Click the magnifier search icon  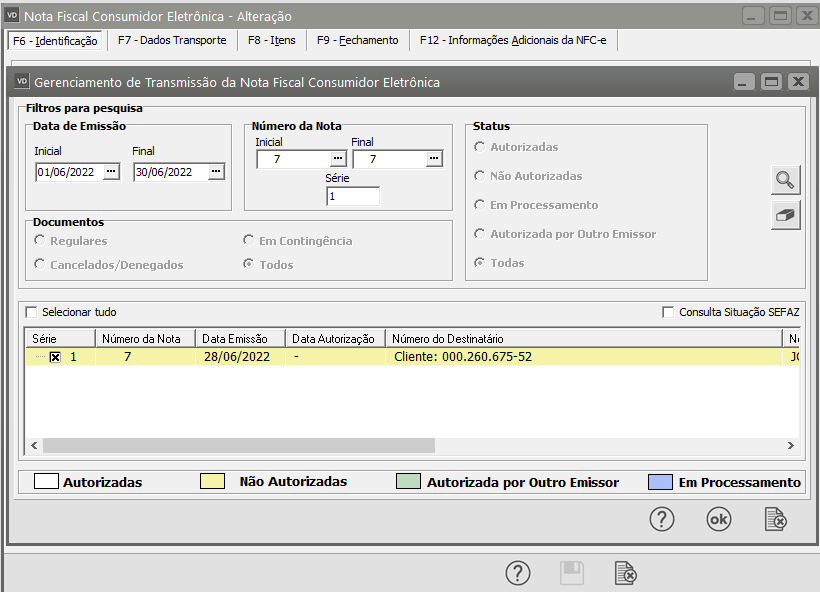(785, 180)
